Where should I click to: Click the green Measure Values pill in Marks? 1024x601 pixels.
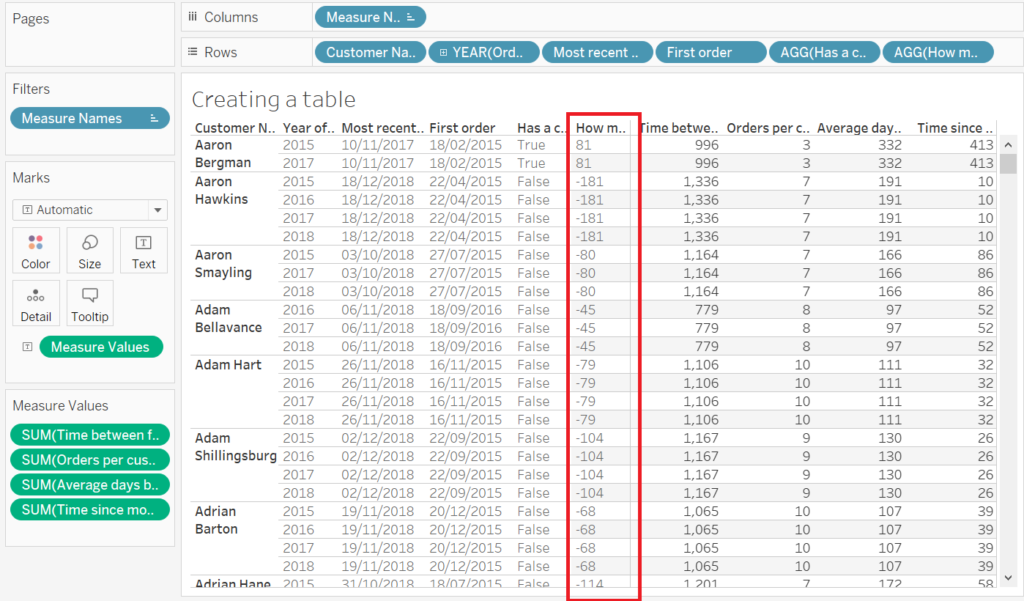click(x=101, y=347)
